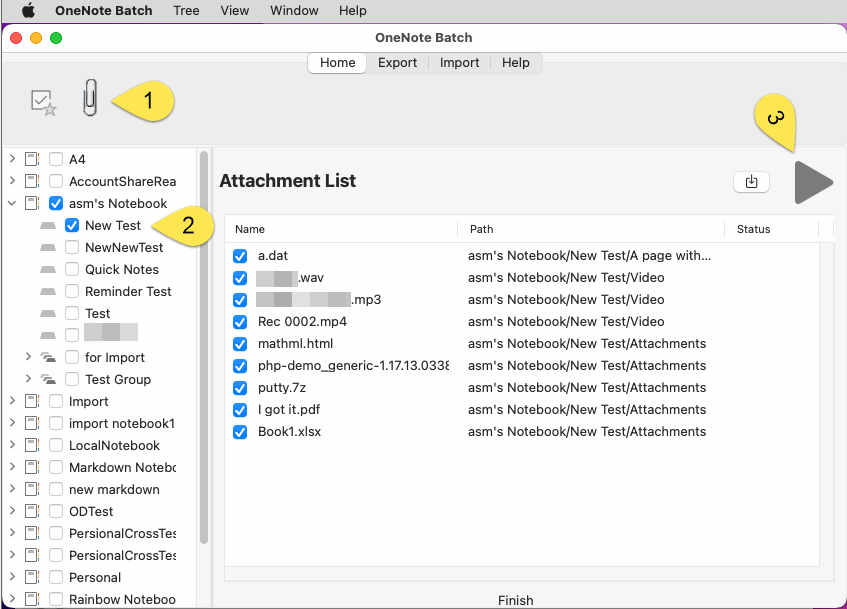Open the Tree menu in menu bar

(x=186, y=10)
